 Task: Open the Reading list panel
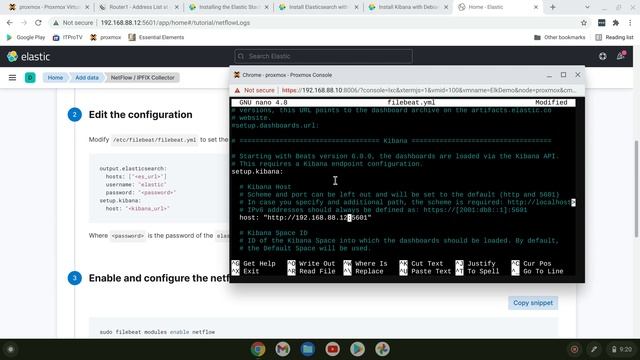point(614,37)
